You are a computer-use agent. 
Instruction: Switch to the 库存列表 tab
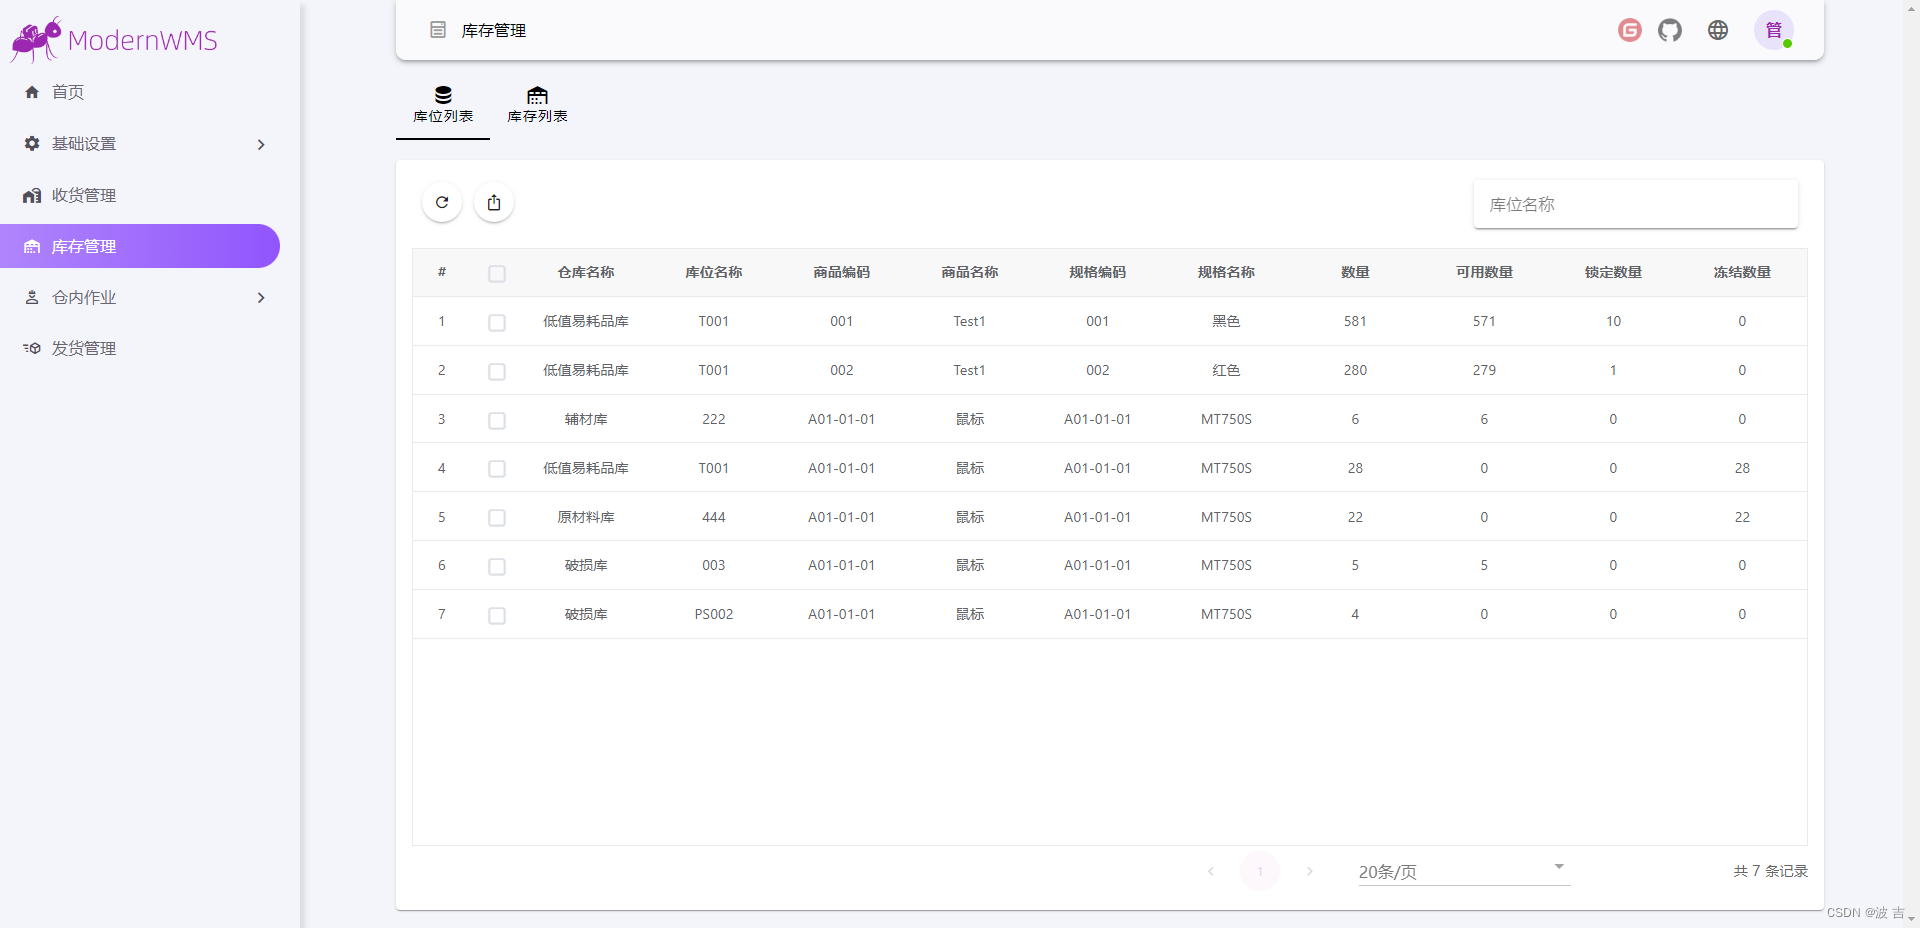pos(537,107)
